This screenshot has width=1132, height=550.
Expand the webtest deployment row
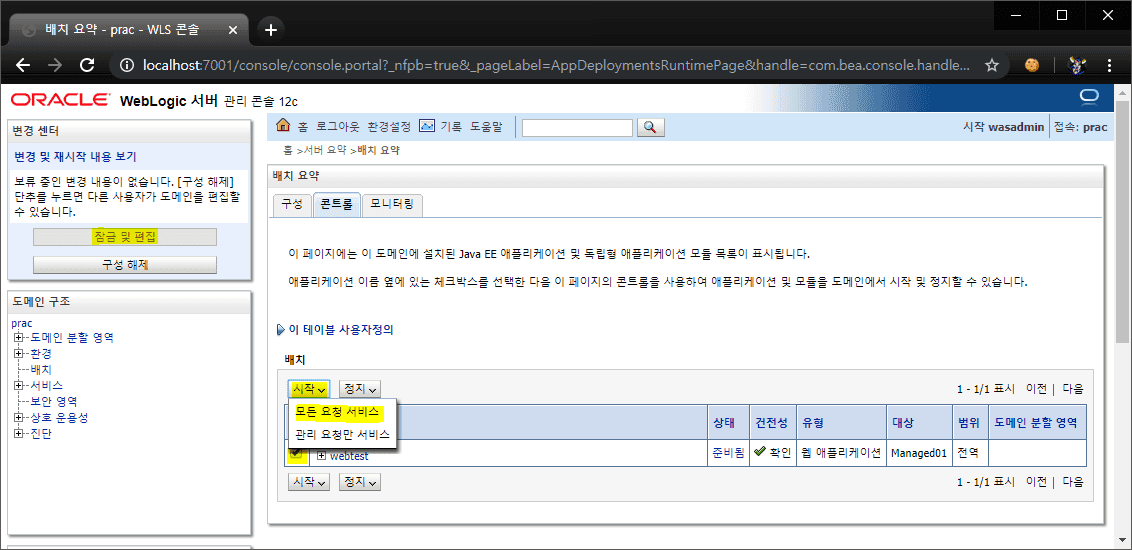(x=321, y=455)
